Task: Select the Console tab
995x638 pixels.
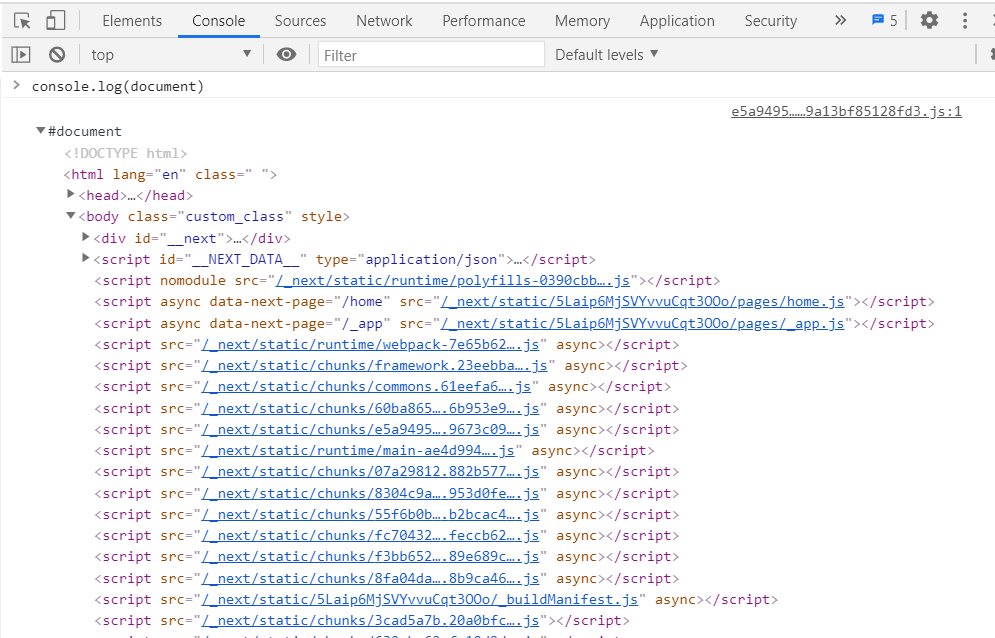Action: [x=218, y=21]
